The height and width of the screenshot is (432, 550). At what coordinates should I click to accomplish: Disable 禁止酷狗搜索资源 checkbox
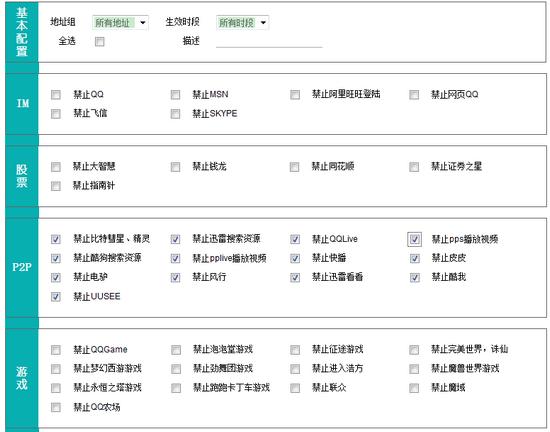coord(56,258)
